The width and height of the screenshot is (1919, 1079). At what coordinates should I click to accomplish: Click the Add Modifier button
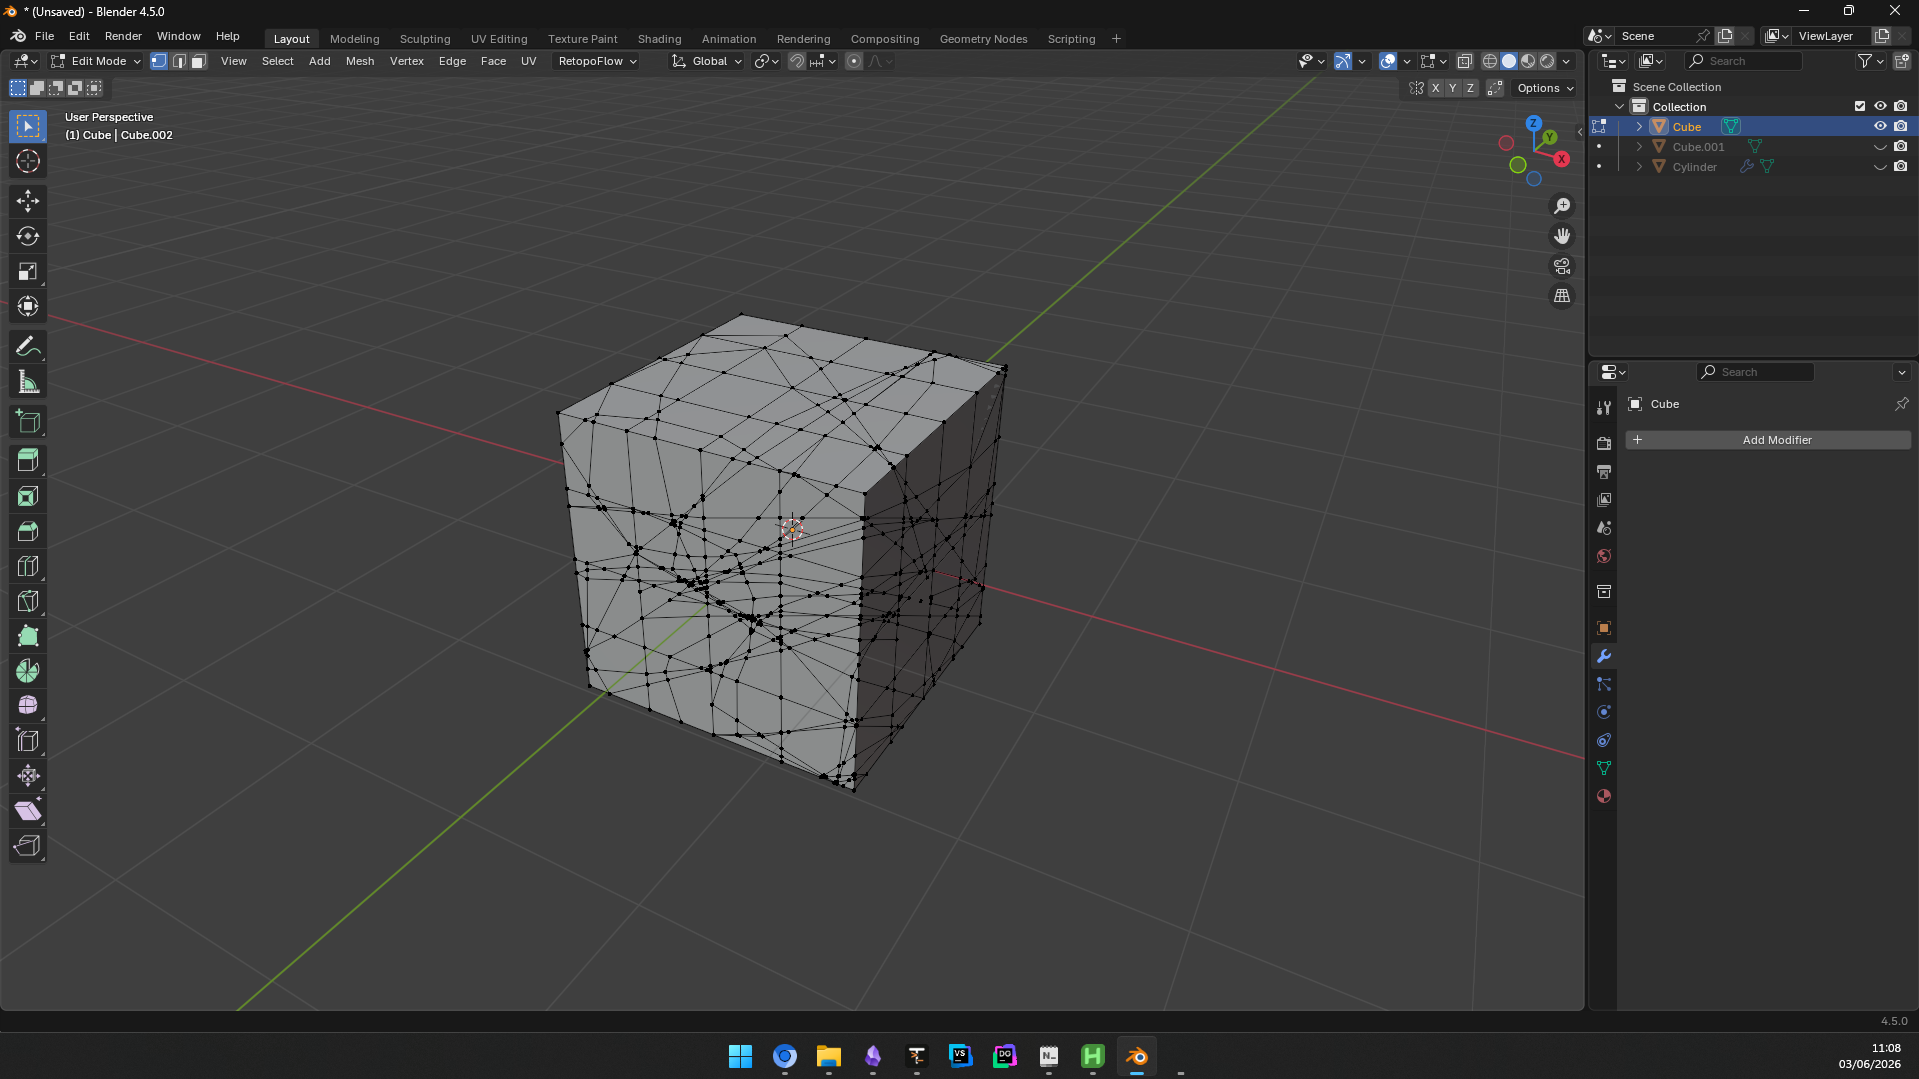tap(1768, 440)
